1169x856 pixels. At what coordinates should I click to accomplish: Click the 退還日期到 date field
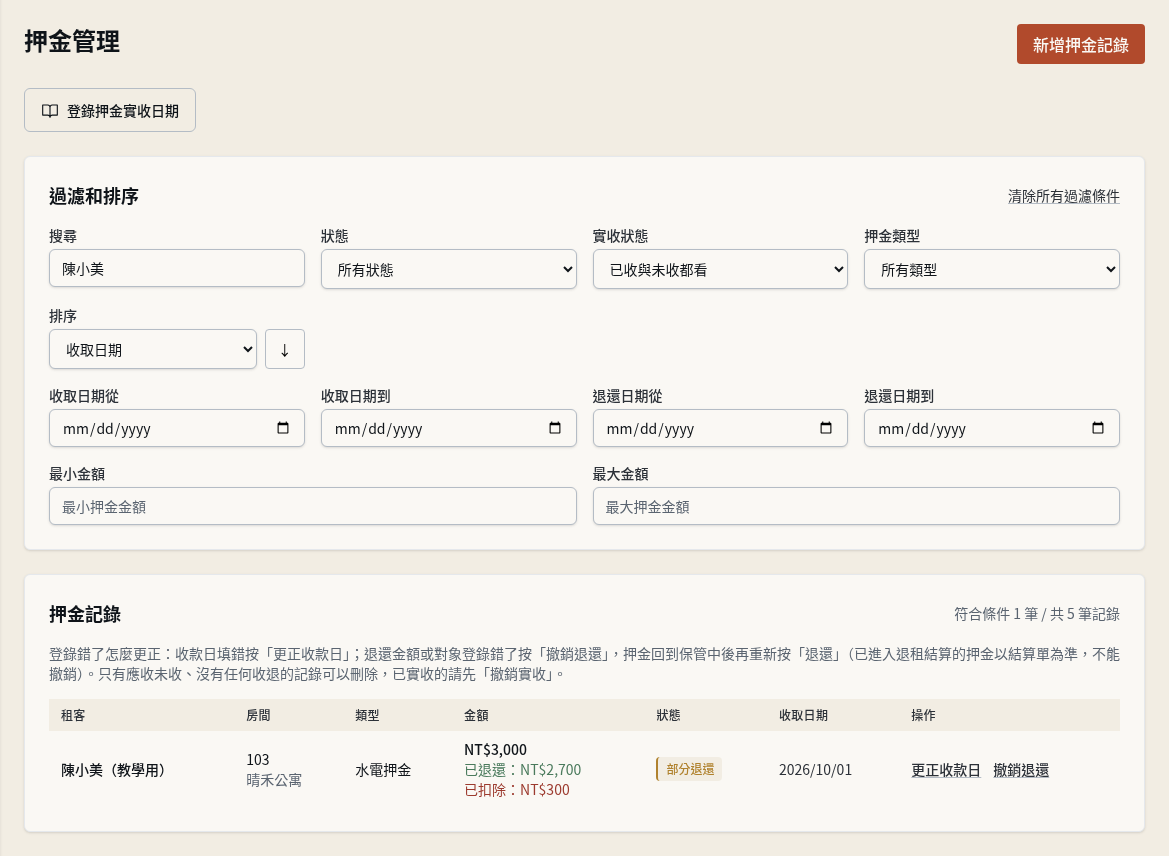click(992, 428)
